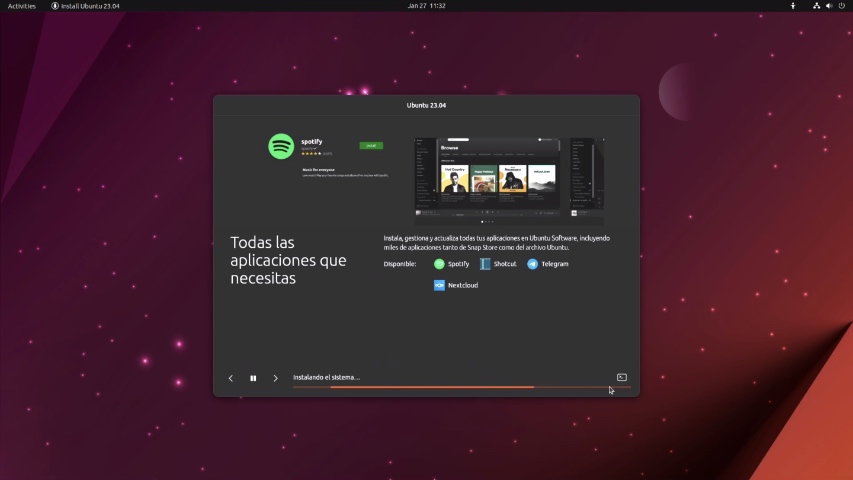Viewport: 853px width, 480px height.
Task: Open the Install Ubuntu 23.04 app menu
Action: [85, 6]
